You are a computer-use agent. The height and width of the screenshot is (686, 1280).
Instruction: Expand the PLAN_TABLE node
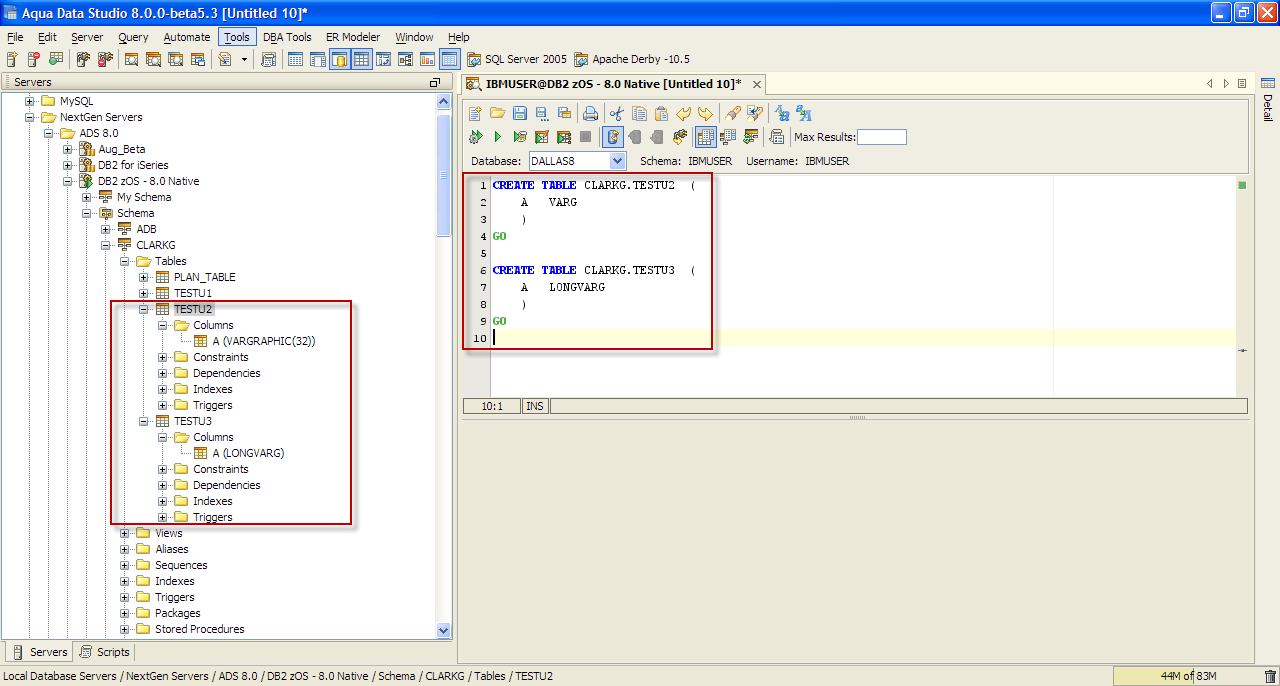(144, 277)
